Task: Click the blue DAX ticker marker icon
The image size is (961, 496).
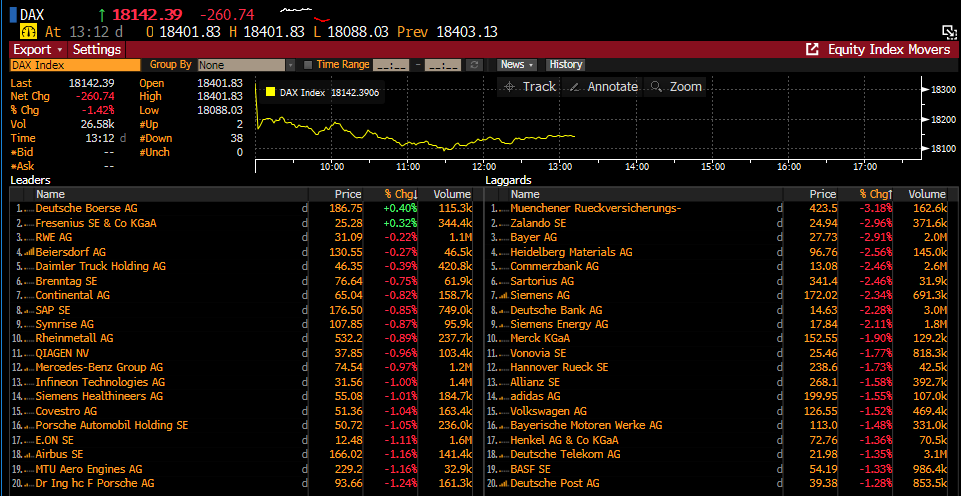Action: 12,14
